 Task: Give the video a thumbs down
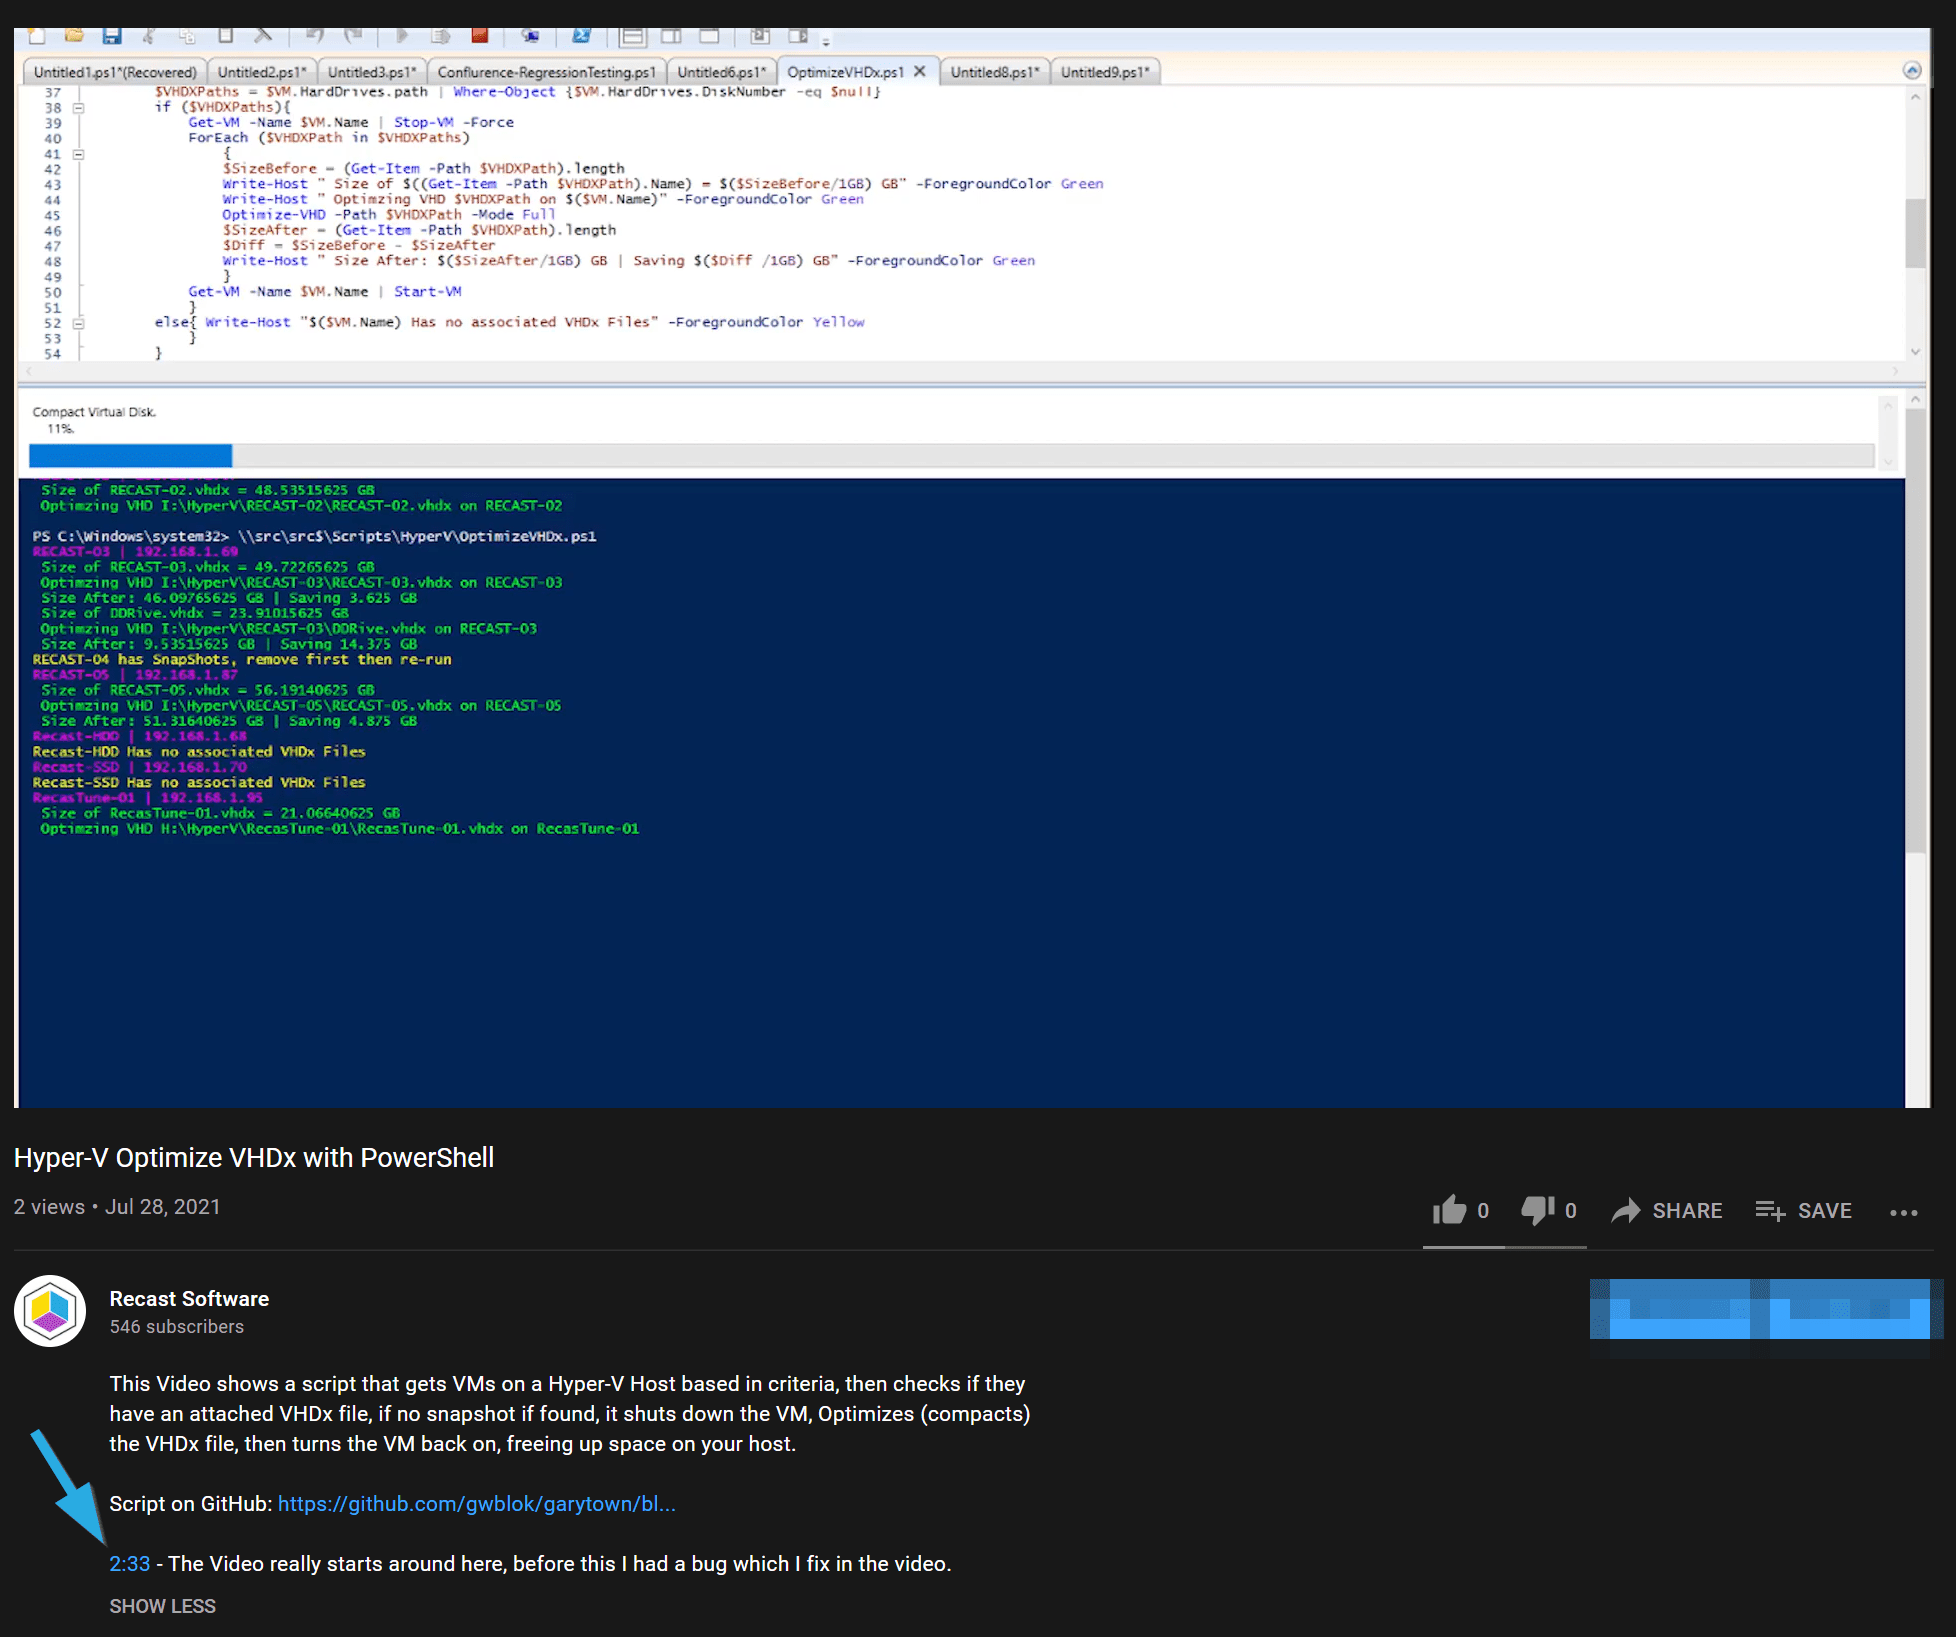(1536, 1210)
